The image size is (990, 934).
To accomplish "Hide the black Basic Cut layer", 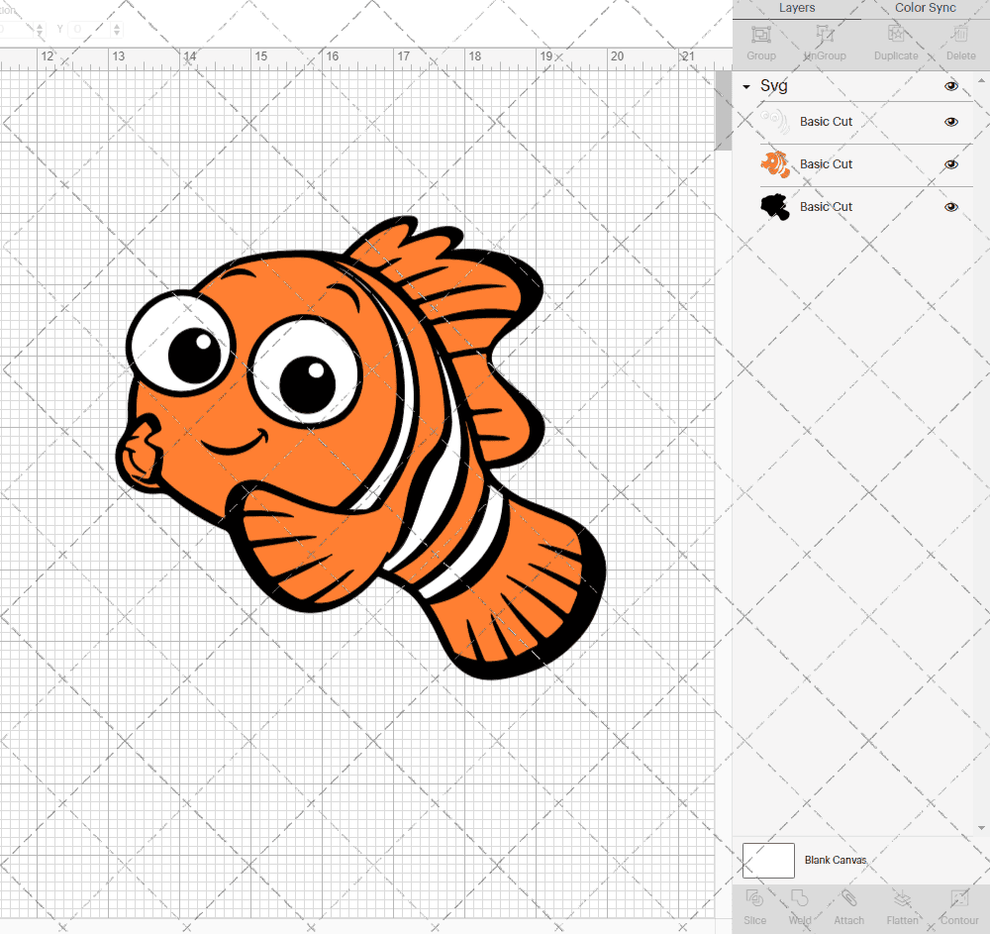I will tap(951, 206).
